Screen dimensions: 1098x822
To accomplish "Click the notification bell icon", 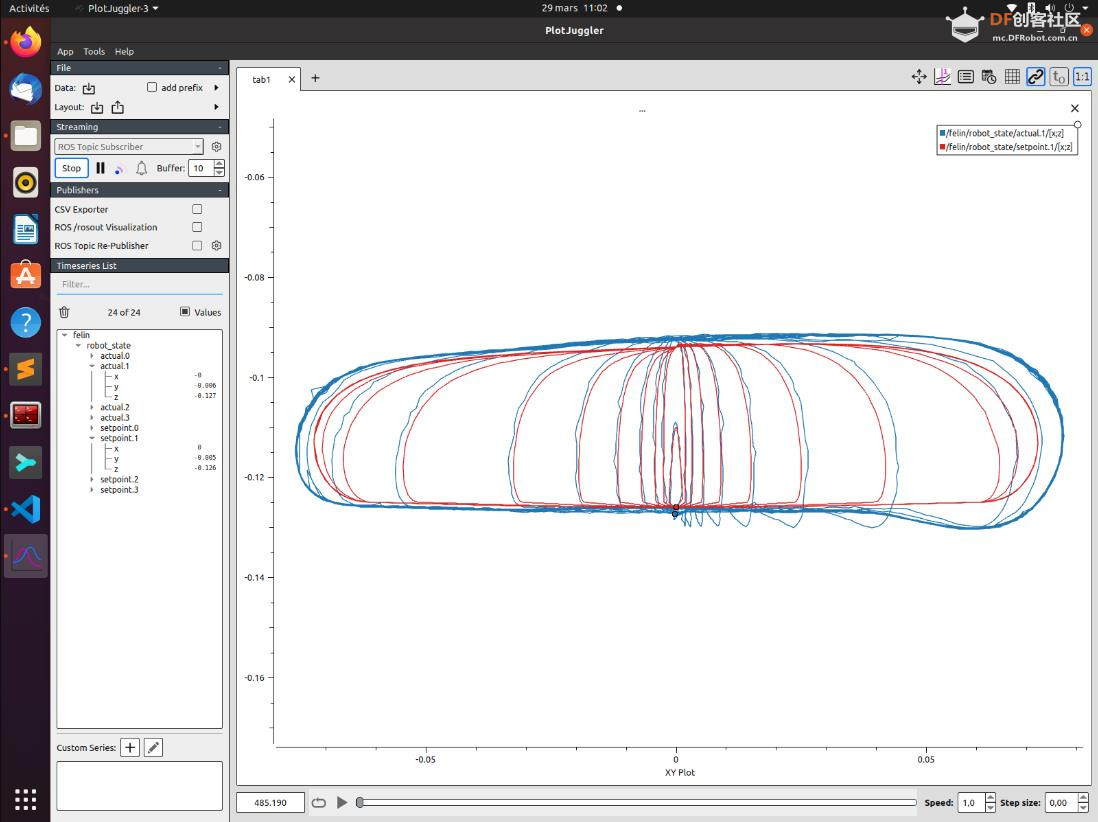I will click(141, 168).
